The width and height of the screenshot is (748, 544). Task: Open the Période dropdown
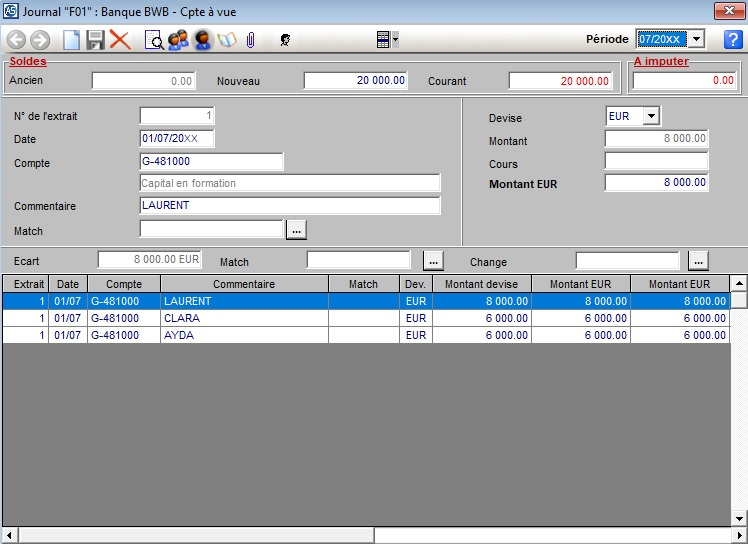coord(697,39)
